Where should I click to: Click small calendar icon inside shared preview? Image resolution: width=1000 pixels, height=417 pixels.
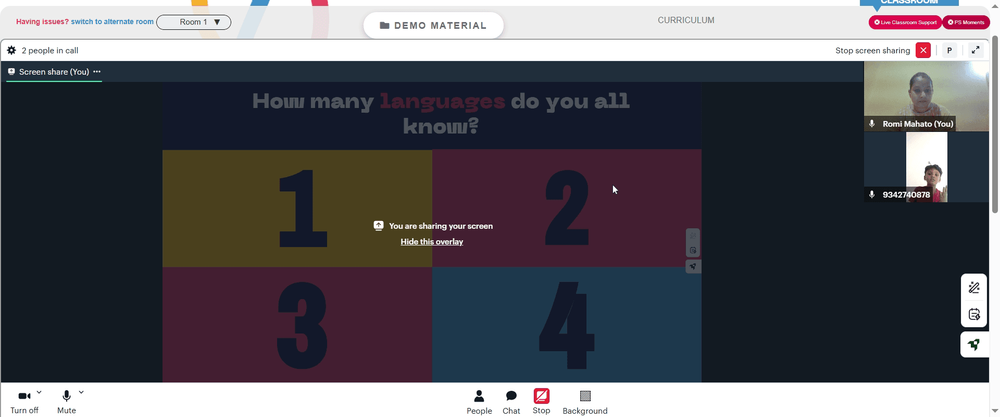coord(693,251)
